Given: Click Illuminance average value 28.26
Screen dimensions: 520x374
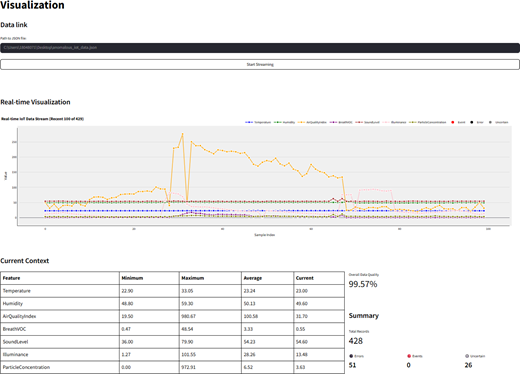Looking at the screenshot, I should click(249, 354).
